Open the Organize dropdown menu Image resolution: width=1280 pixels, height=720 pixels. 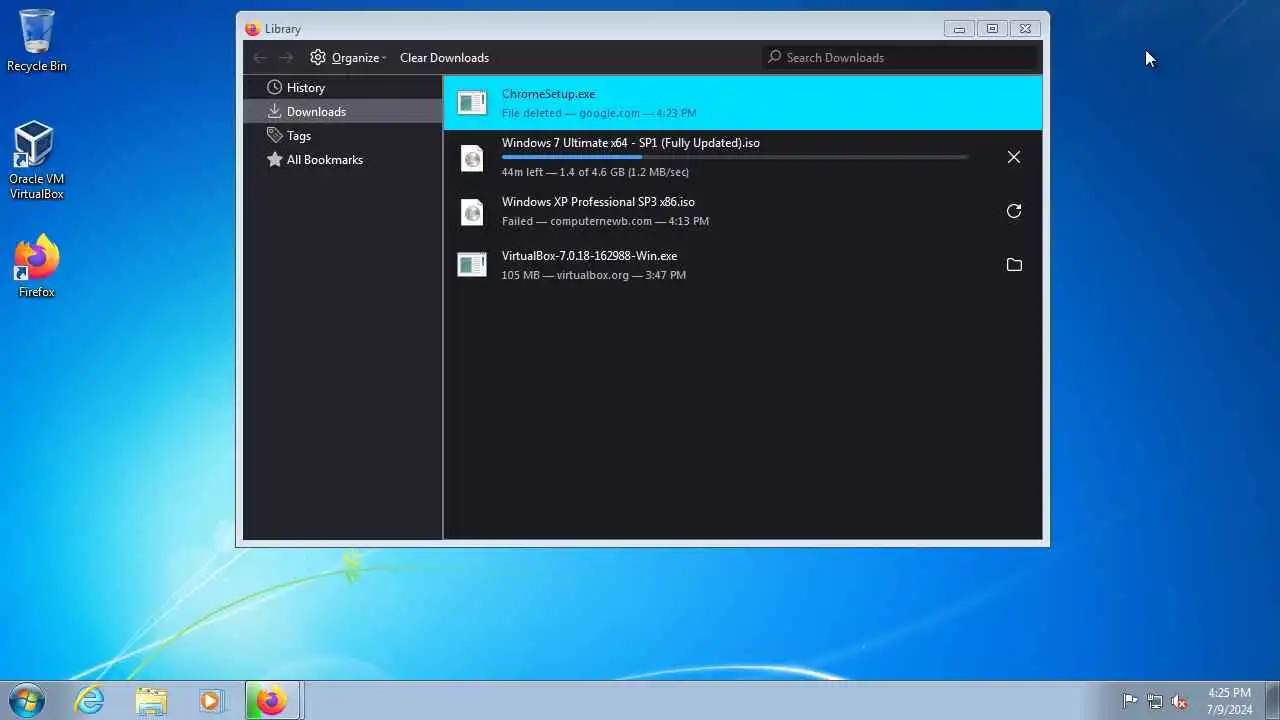tap(348, 58)
